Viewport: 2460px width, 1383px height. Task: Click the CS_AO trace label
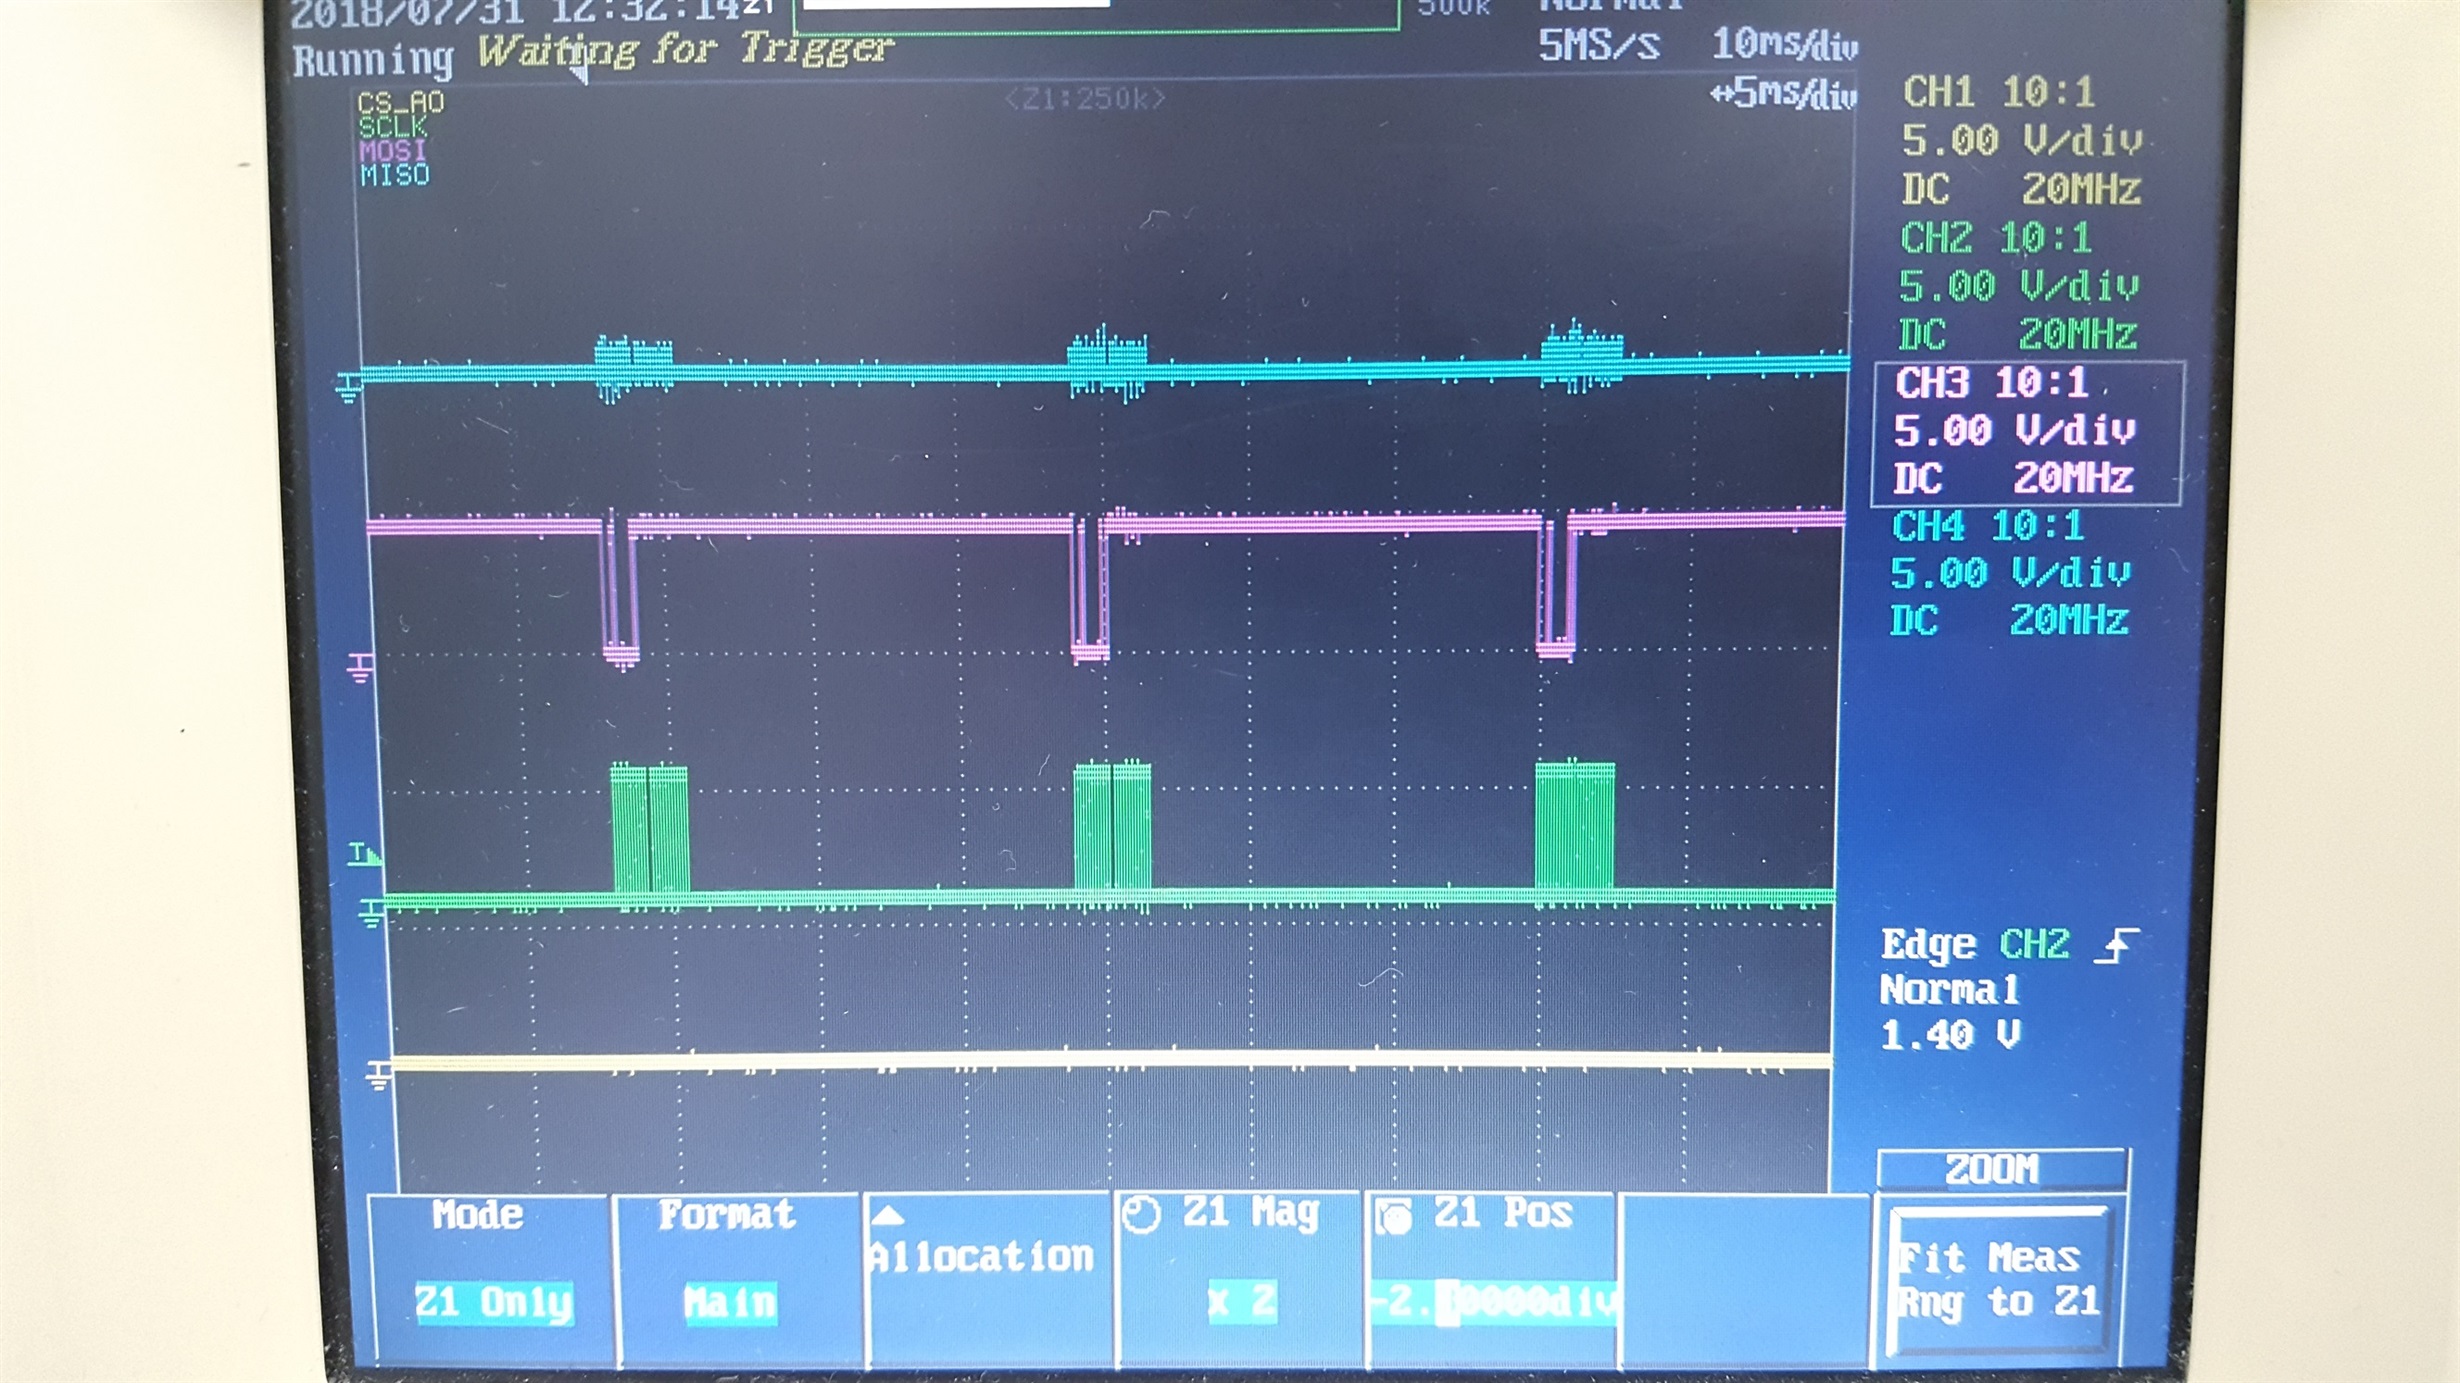(x=400, y=102)
